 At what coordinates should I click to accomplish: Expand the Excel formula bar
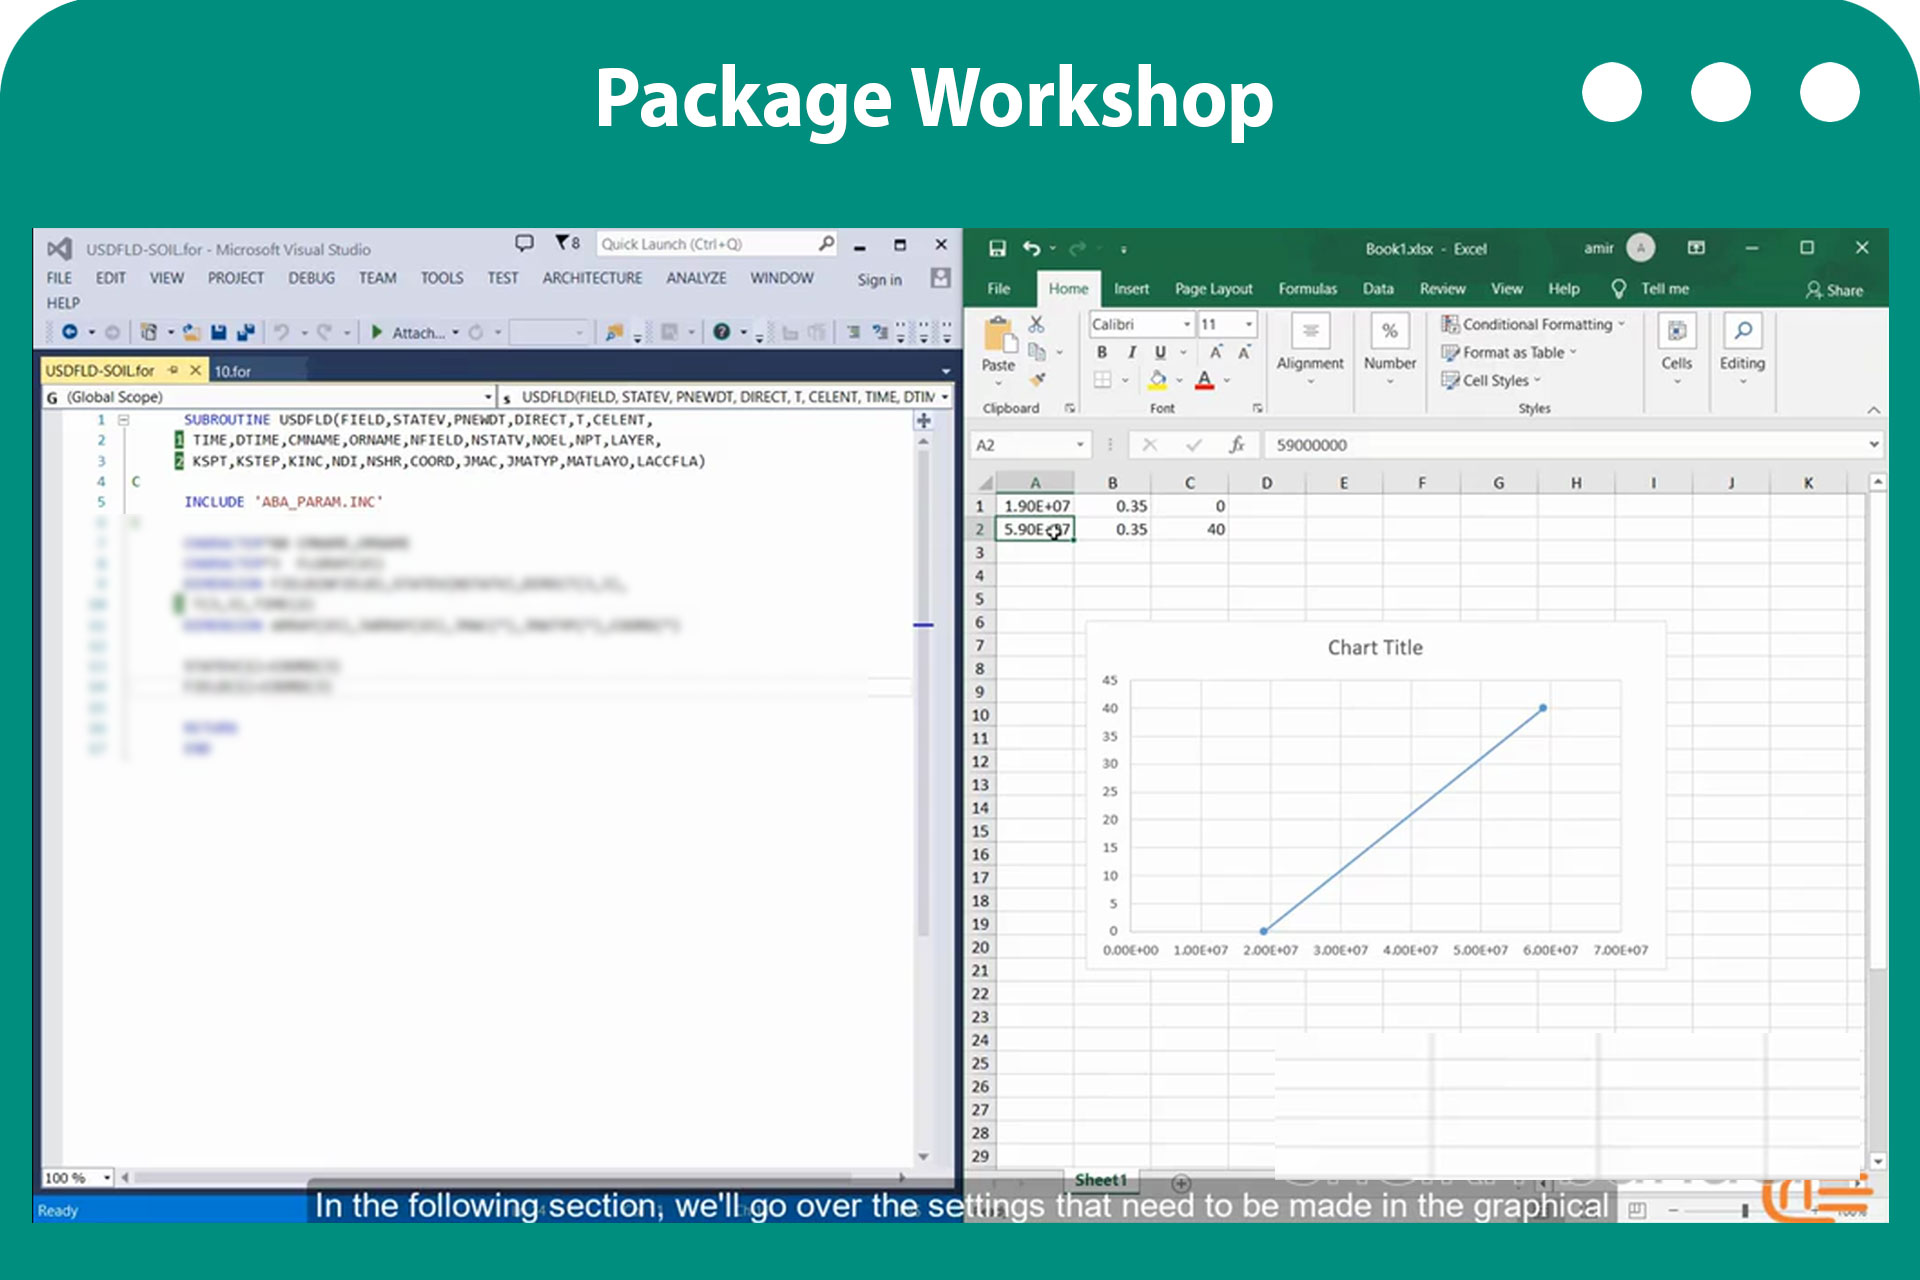click(x=1874, y=444)
